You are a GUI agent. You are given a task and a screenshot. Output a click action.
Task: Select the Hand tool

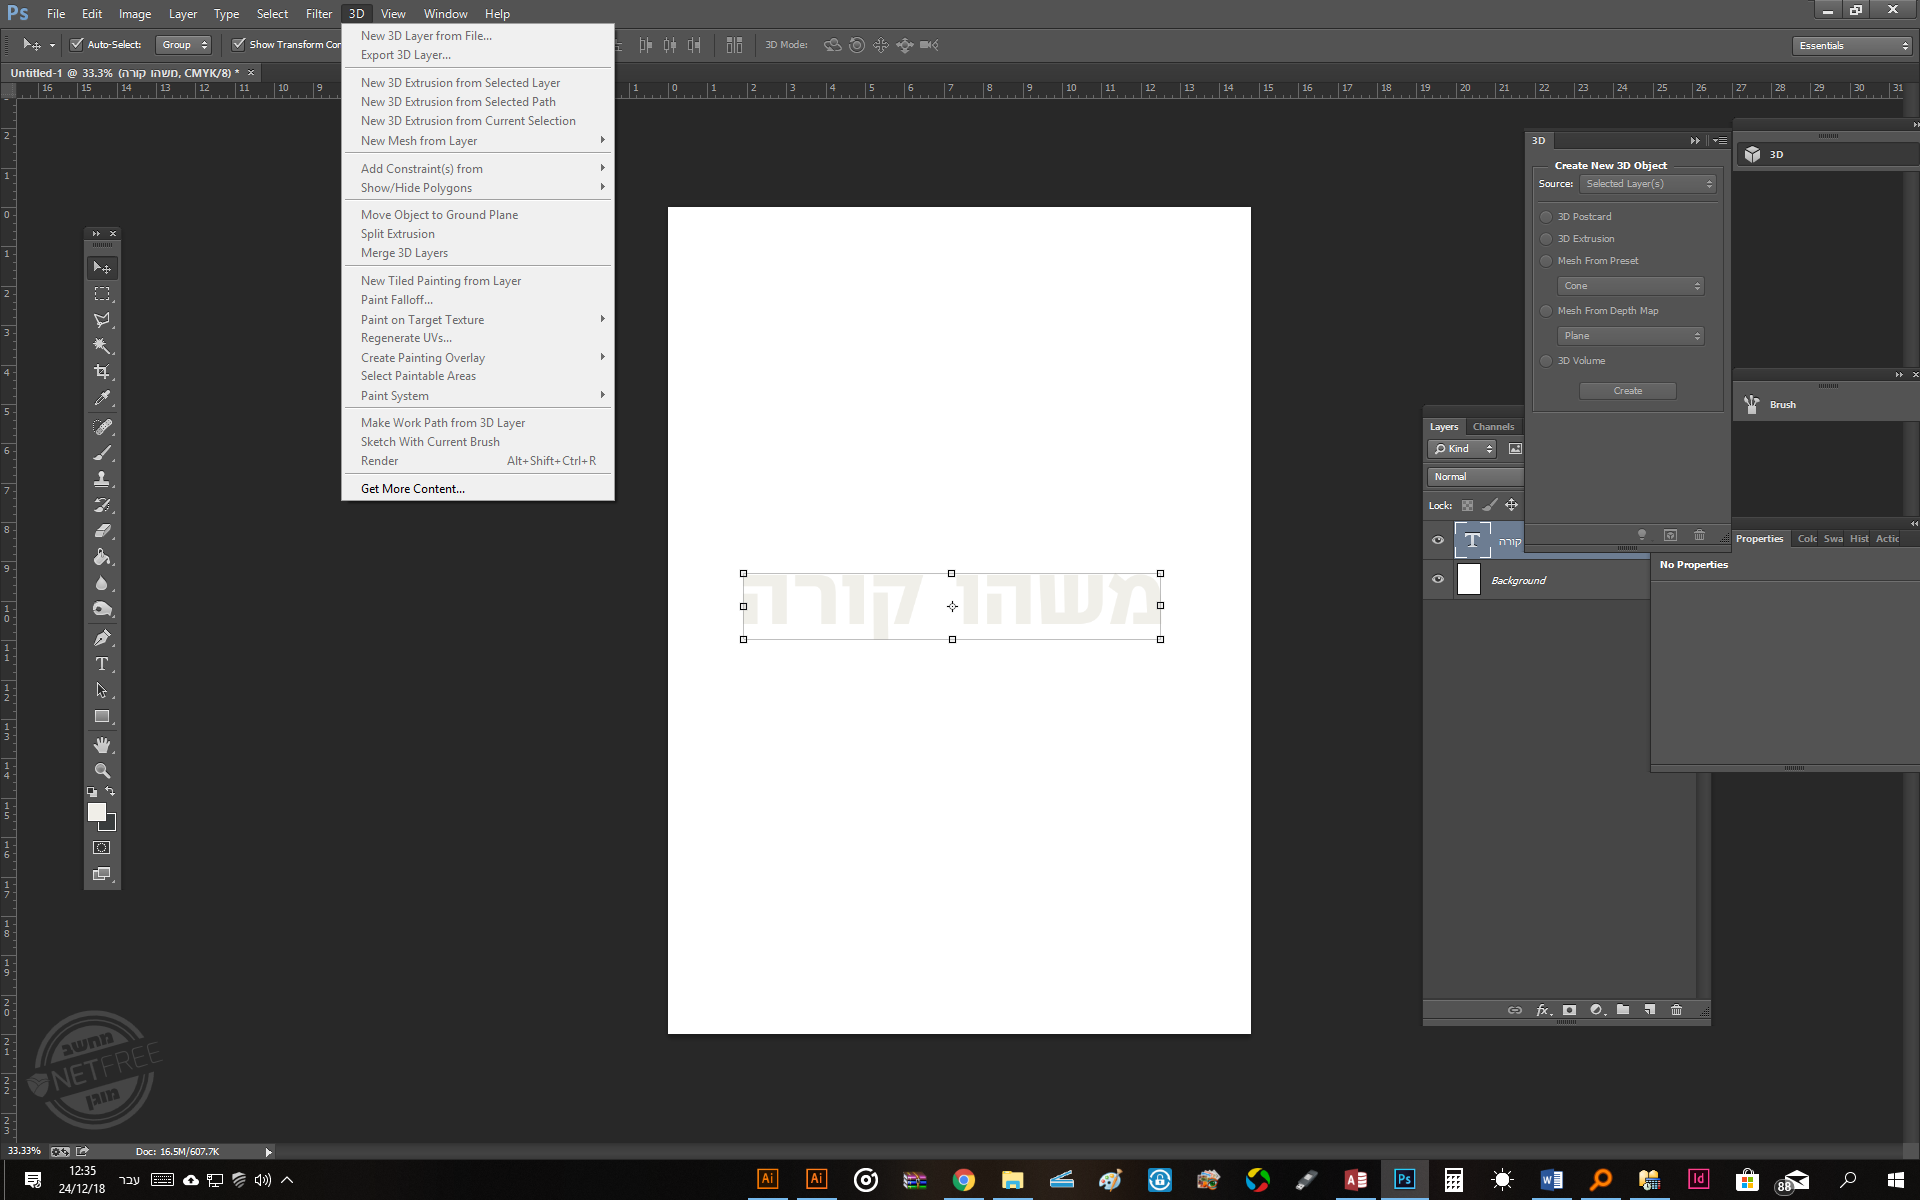[102, 745]
